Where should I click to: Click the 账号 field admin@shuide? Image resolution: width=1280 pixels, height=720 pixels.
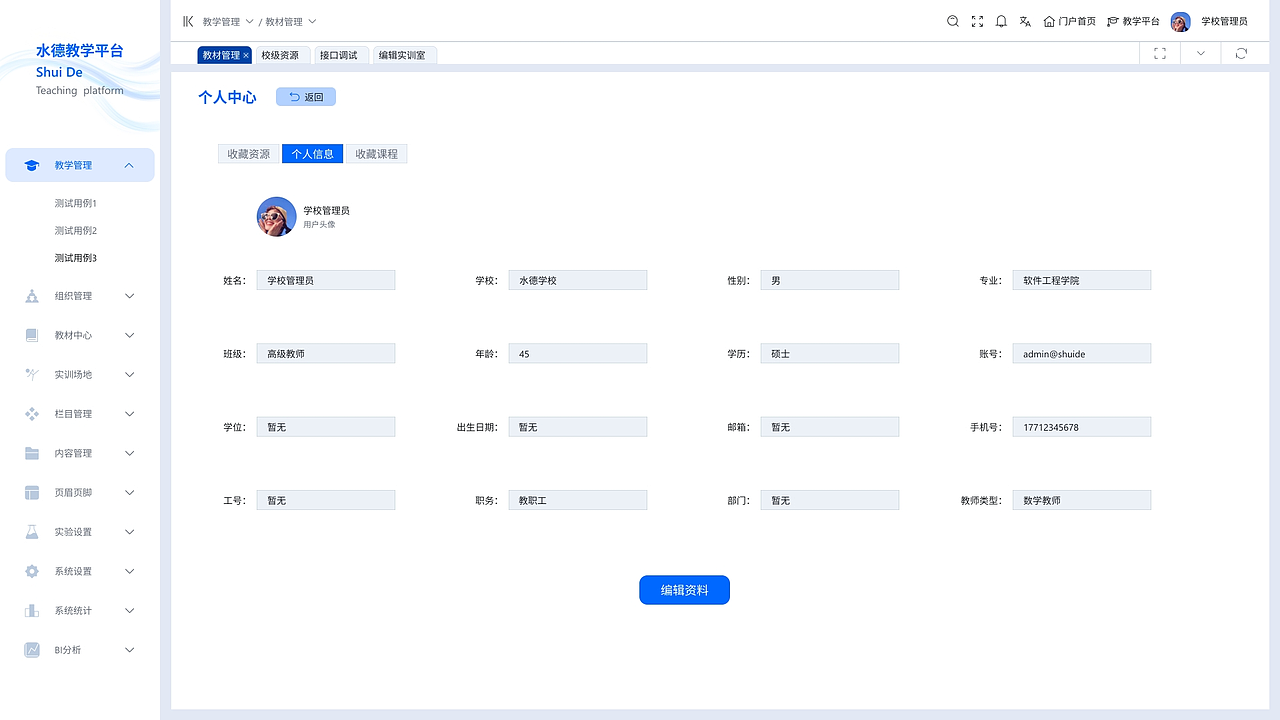click(x=1082, y=354)
